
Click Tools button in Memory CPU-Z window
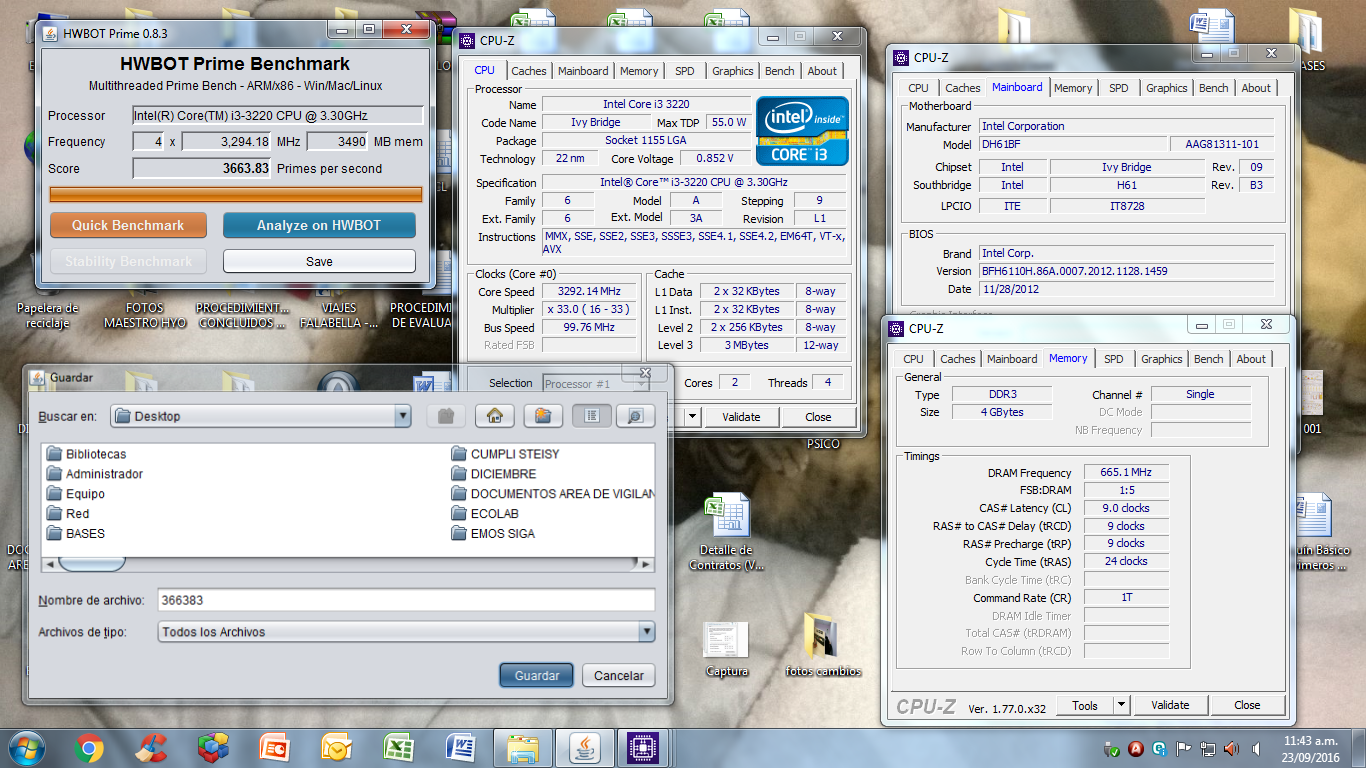pos(1085,705)
